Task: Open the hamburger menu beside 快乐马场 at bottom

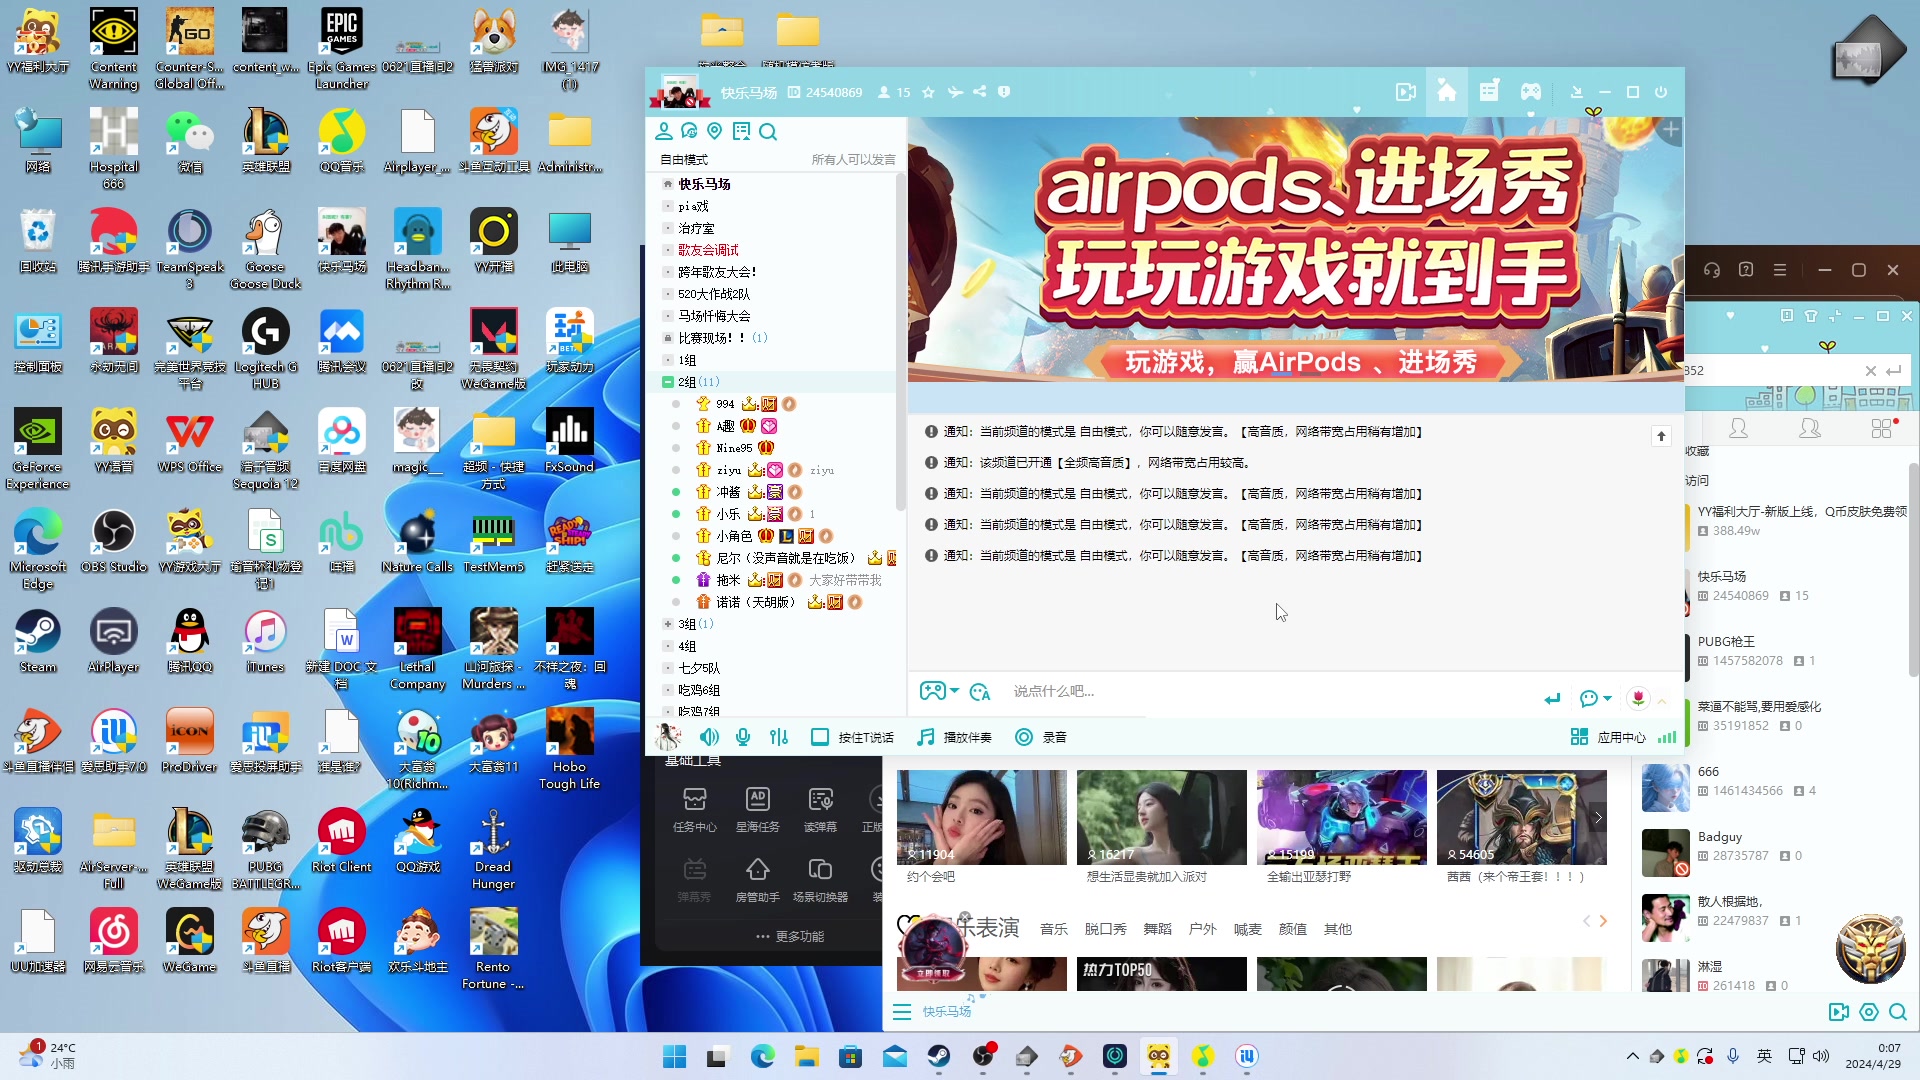Action: (901, 1012)
